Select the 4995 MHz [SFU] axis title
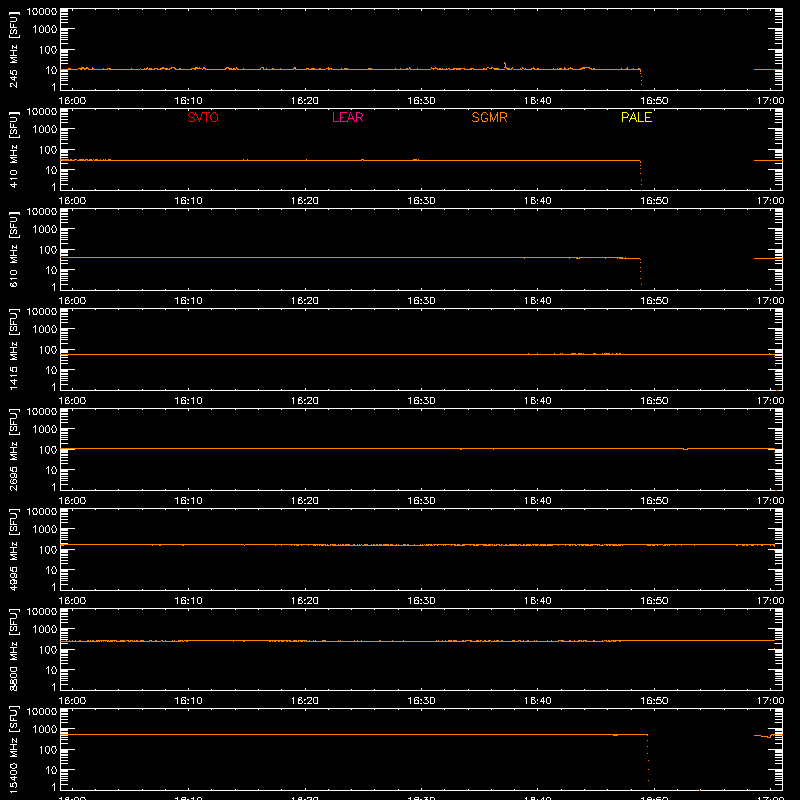Image resolution: width=800 pixels, height=800 pixels. pyautogui.click(x=13, y=549)
